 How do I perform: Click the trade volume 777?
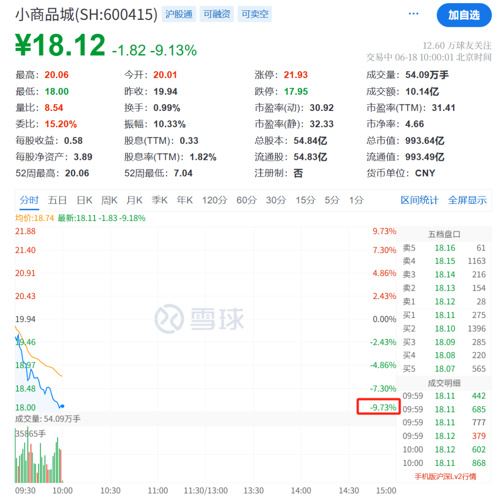tap(479, 423)
